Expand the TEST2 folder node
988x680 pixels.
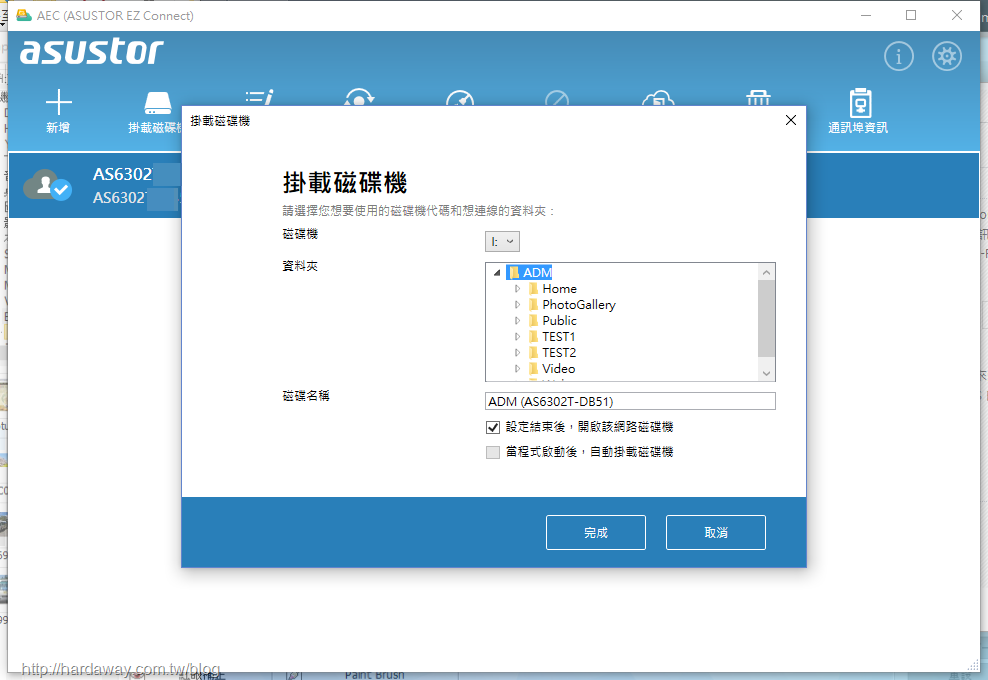517,352
